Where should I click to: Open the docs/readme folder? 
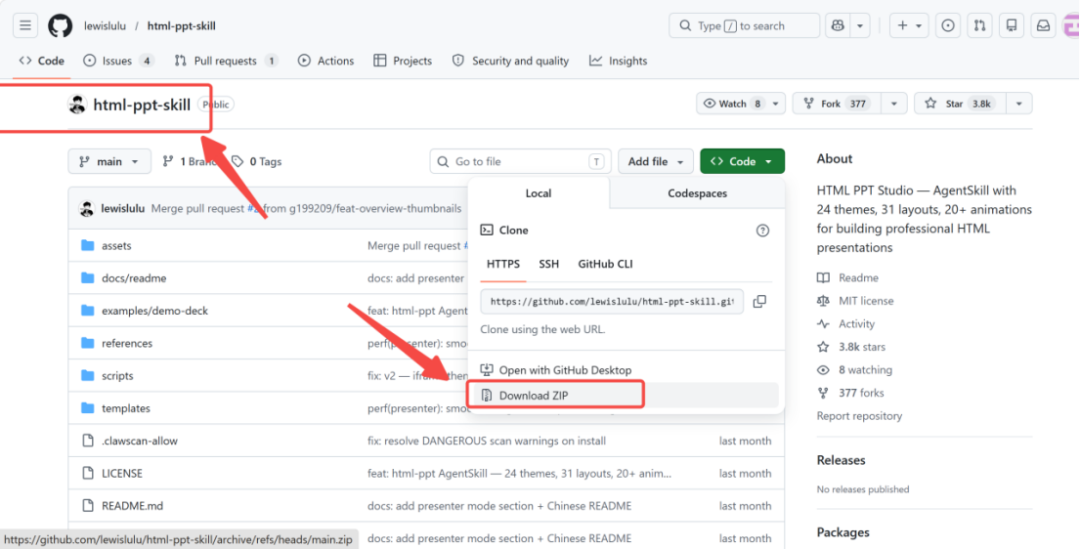coord(134,278)
